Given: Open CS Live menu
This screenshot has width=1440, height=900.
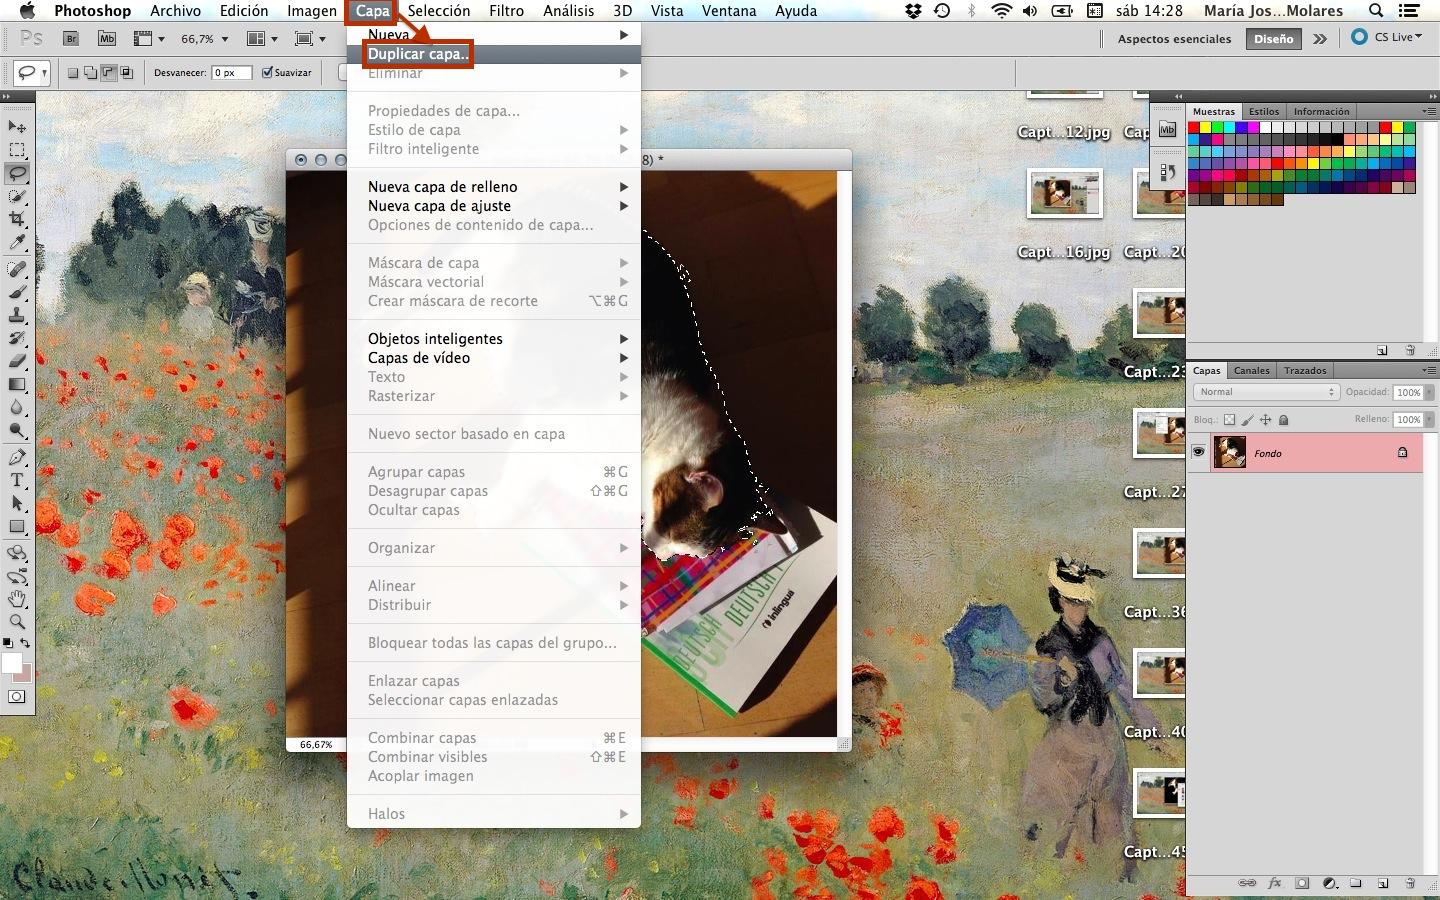Looking at the screenshot, I should pos(1390,37).
